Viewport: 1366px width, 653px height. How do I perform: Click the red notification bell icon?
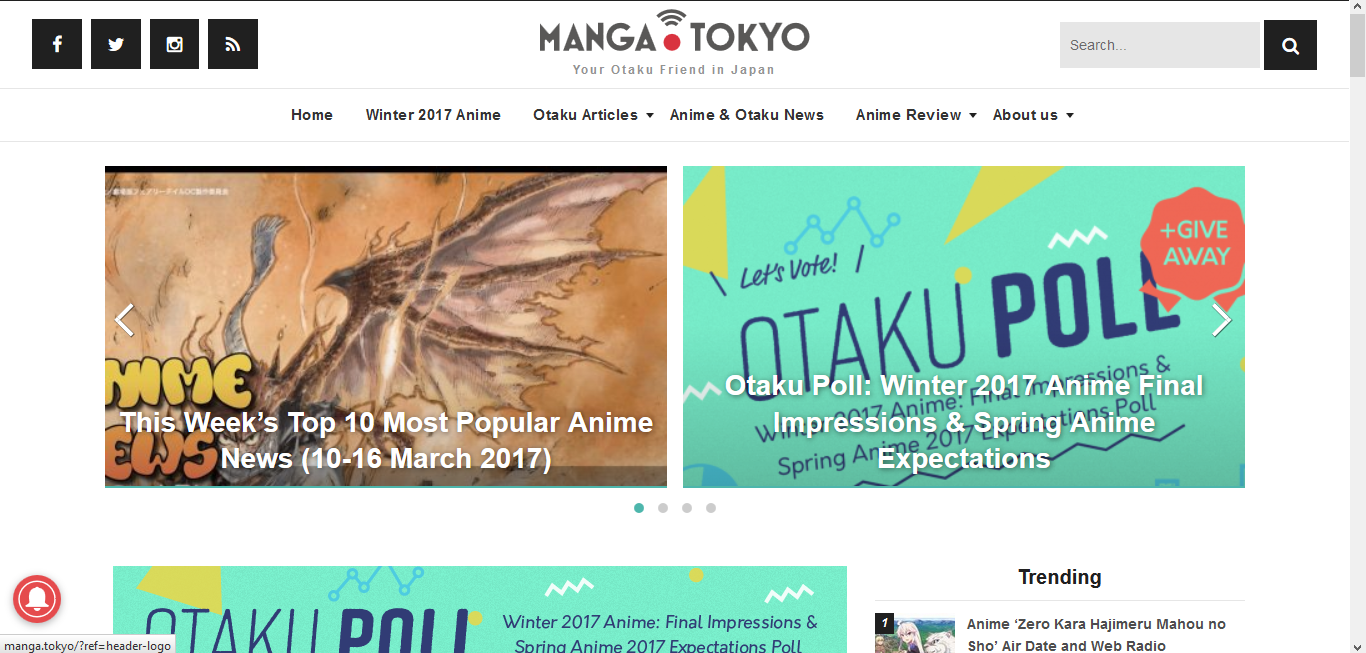pyautogui.click(x=37, y=598)
